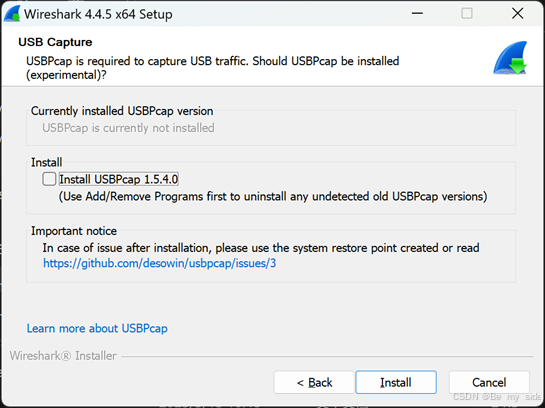Image resolution: width=545 pixels, height=408 pixels.
Task: Click the "Important notice" group label
Action: pyautogui.click(x=74, y=231)
